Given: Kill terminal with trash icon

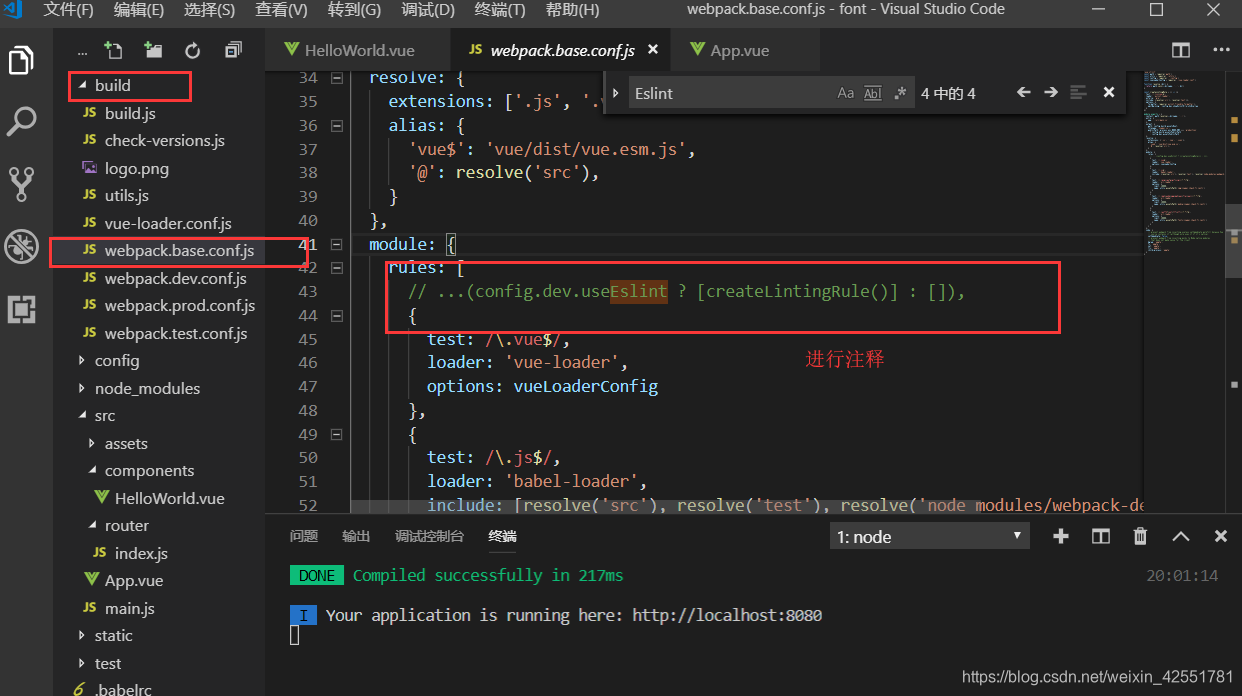Looking at the screenshot, I should (x=1140, y=537).
